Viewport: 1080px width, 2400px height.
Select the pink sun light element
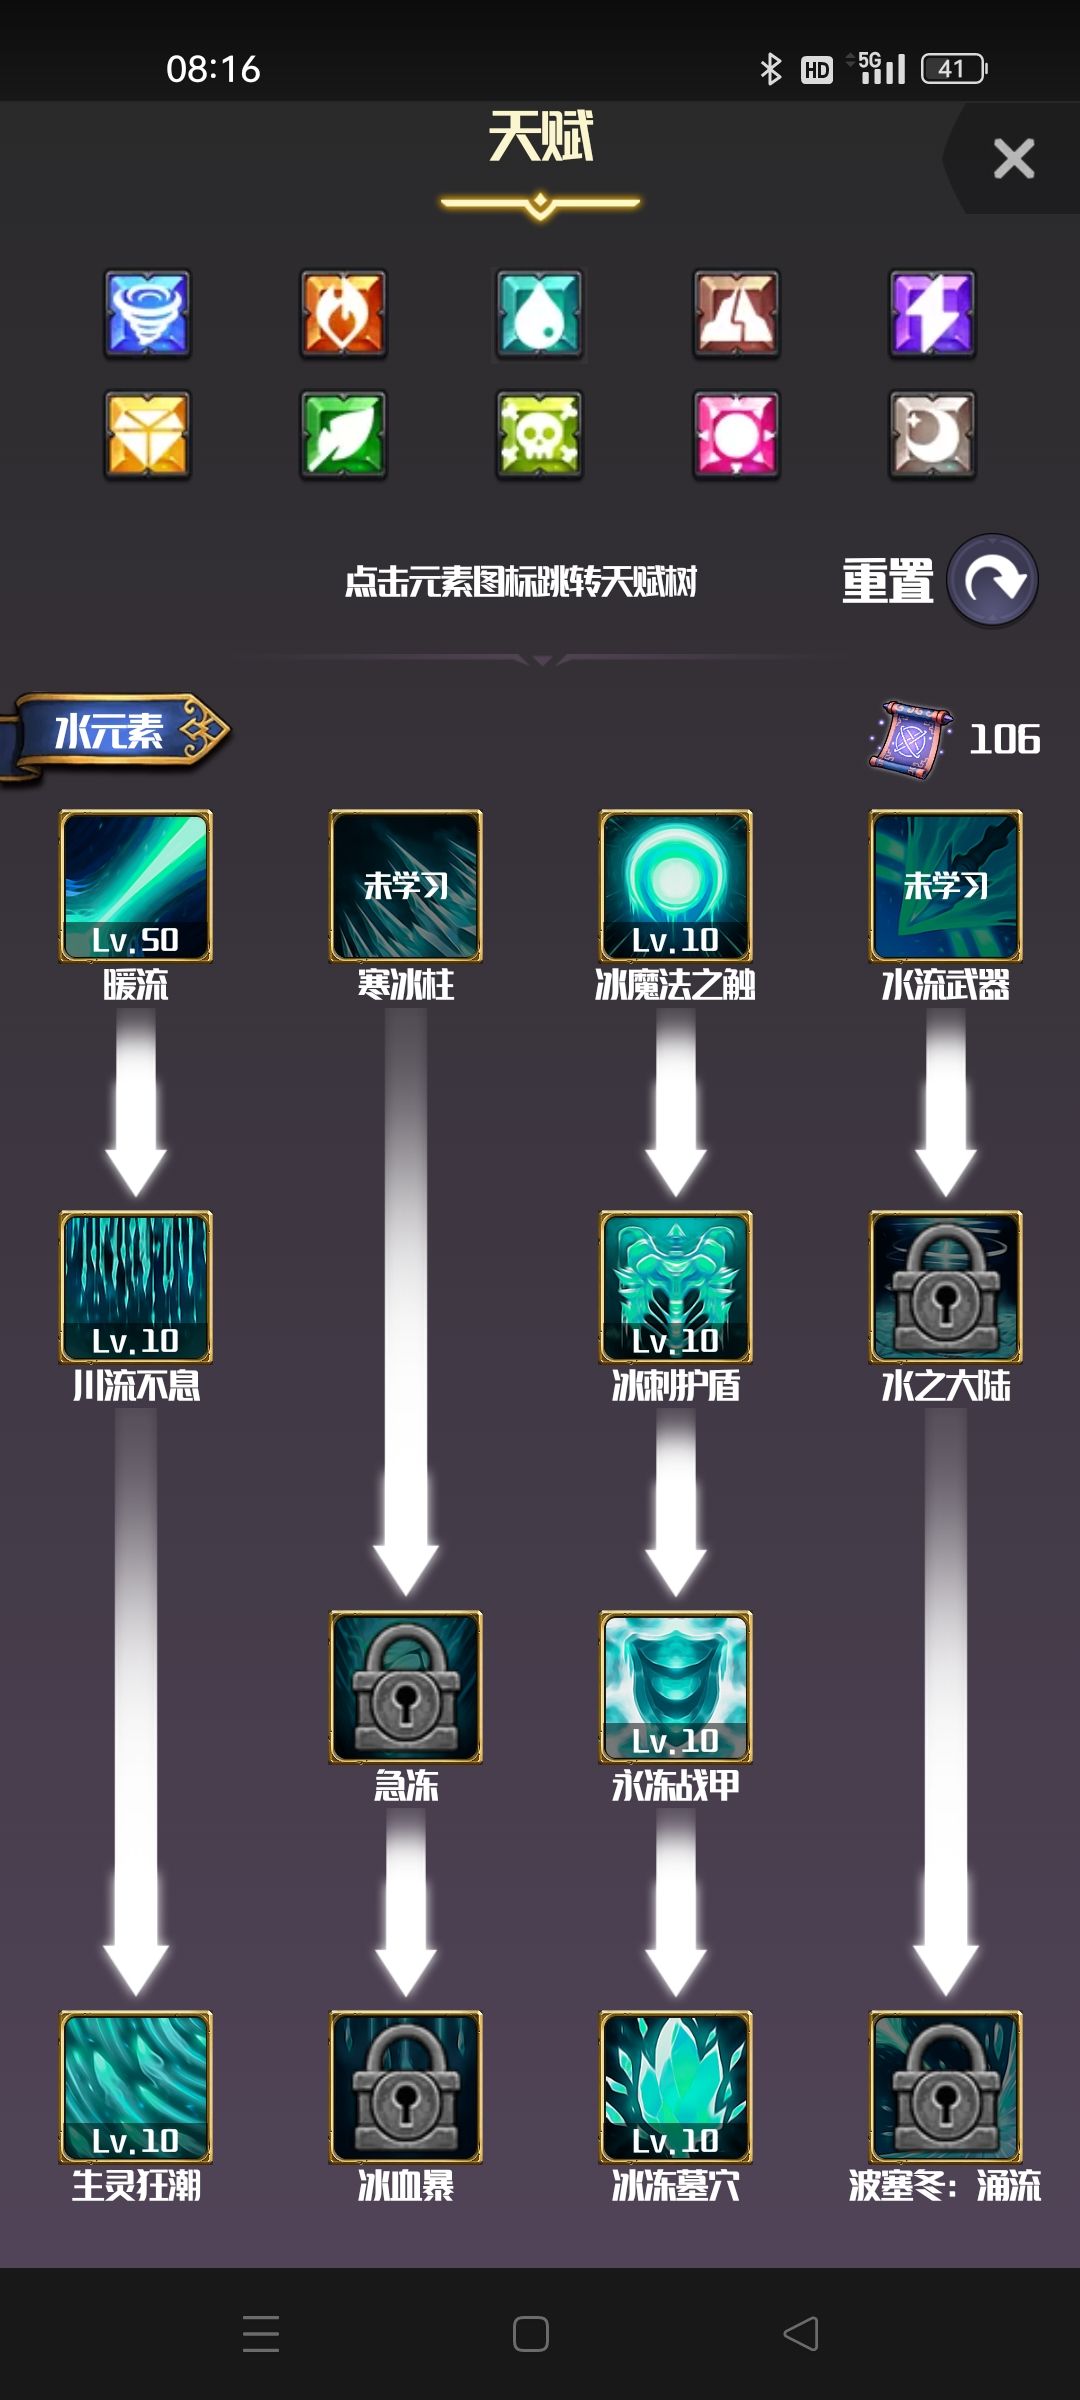736,435
